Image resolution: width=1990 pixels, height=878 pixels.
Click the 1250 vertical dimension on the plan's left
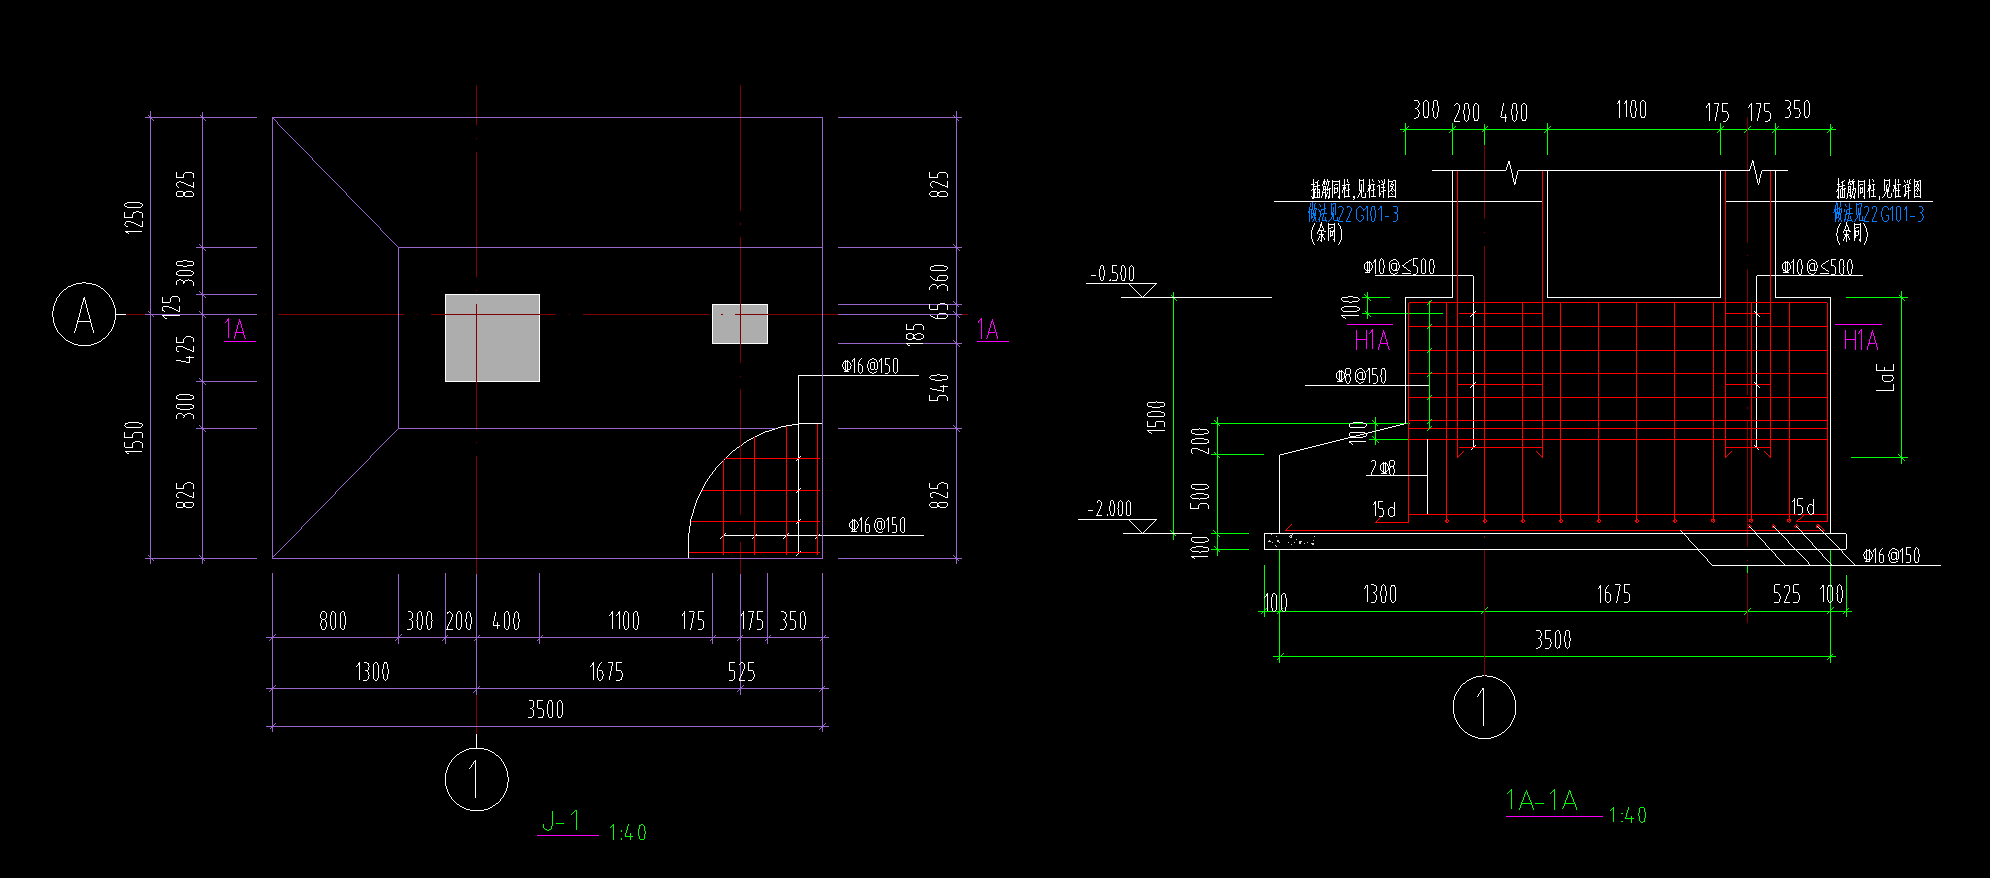[x=134, y=216]
